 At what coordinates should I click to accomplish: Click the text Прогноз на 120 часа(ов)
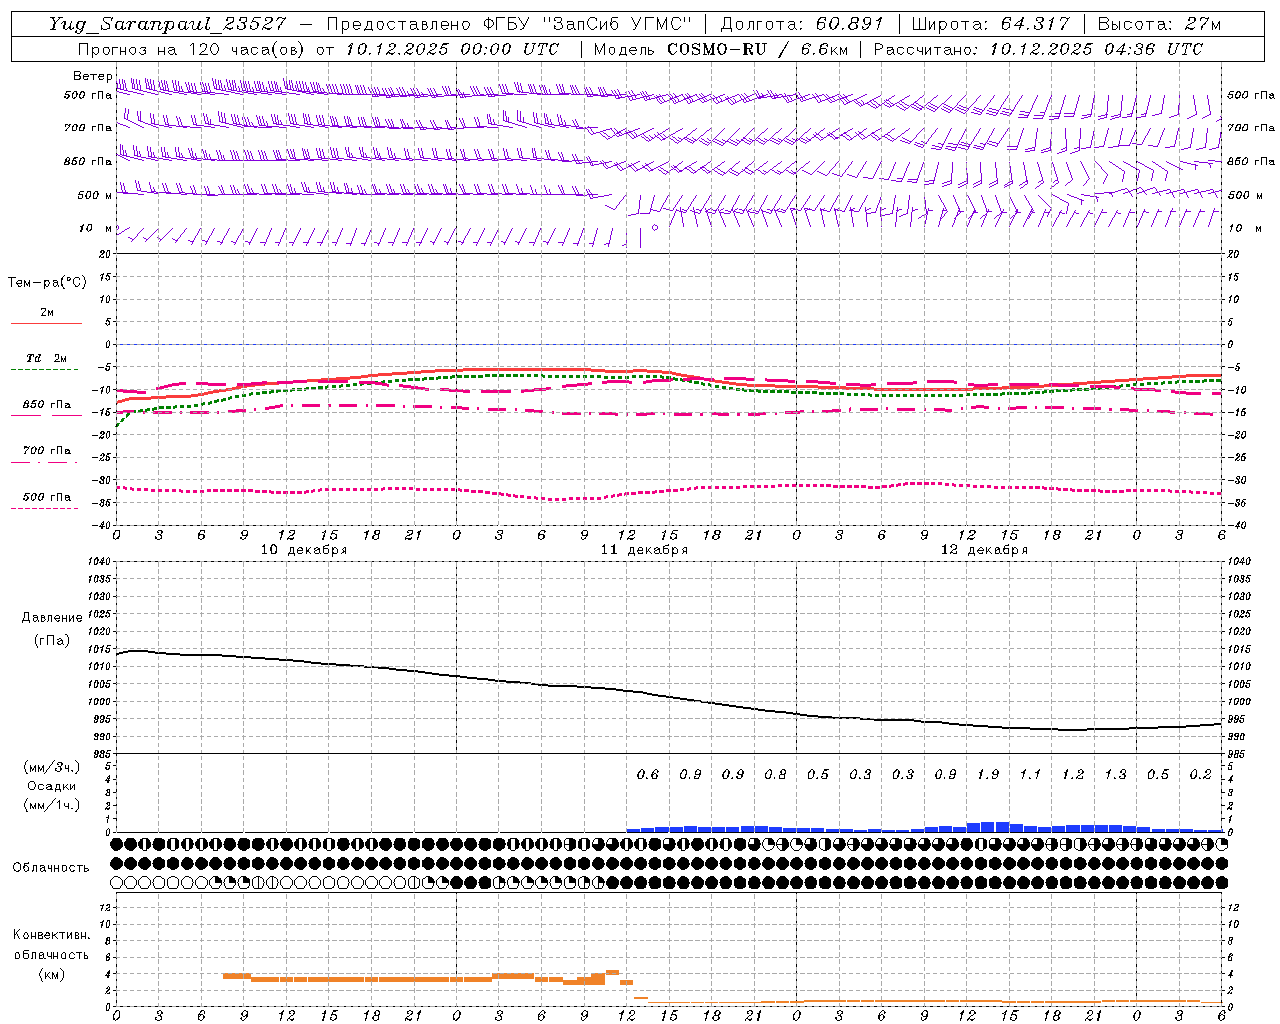pos(192,49)
